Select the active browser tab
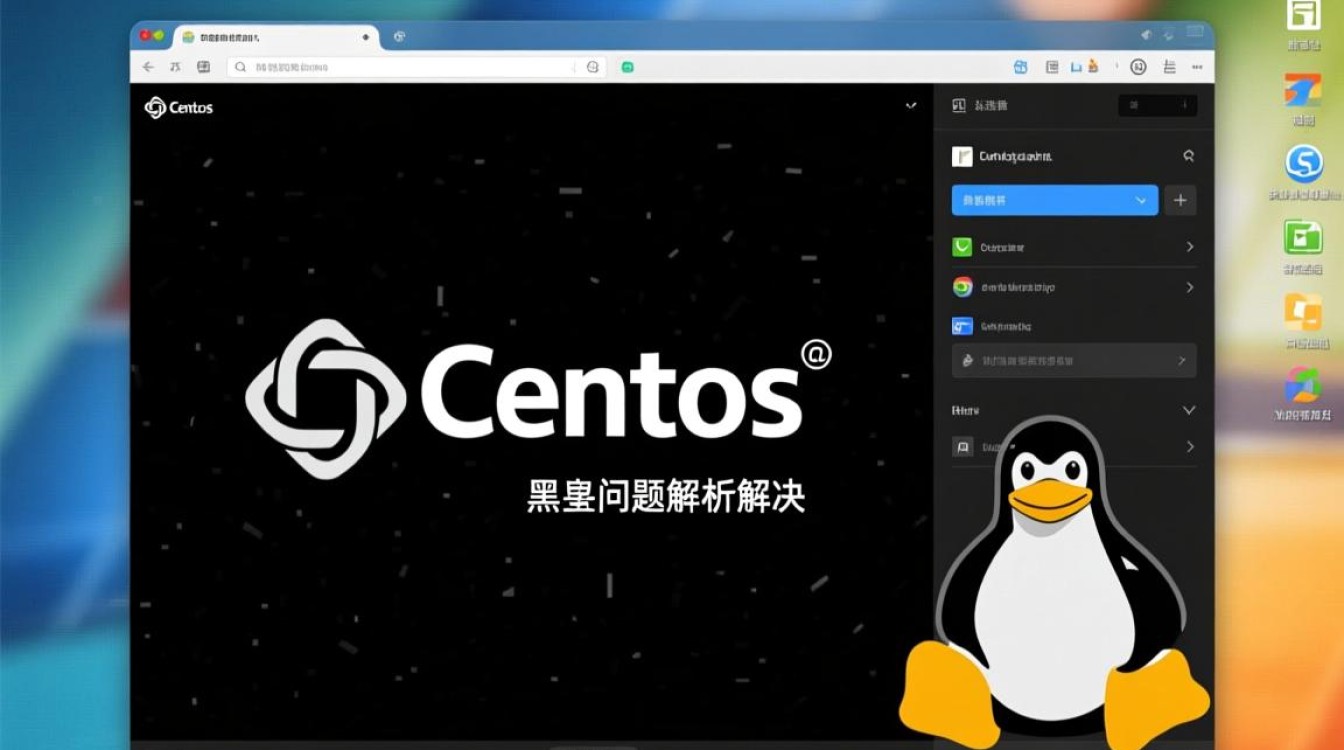 (275, 36)
